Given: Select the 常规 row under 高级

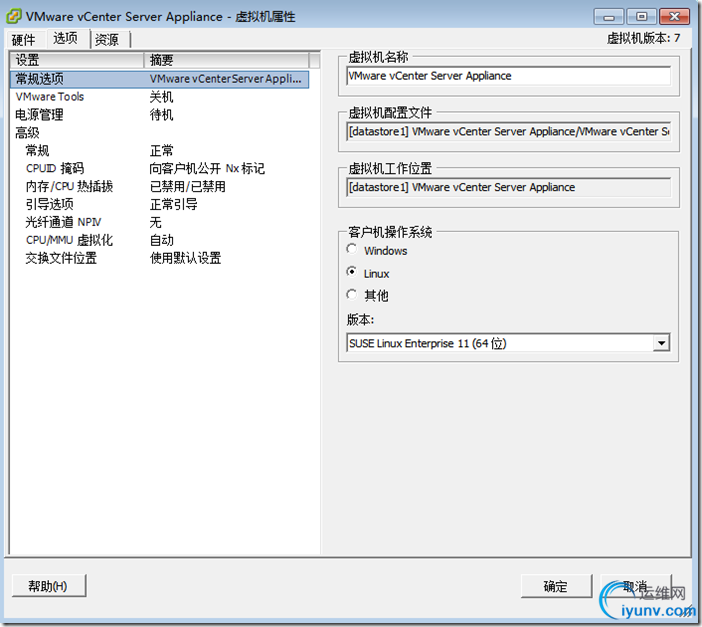Looking at the screenshot, I should point(159,150).
